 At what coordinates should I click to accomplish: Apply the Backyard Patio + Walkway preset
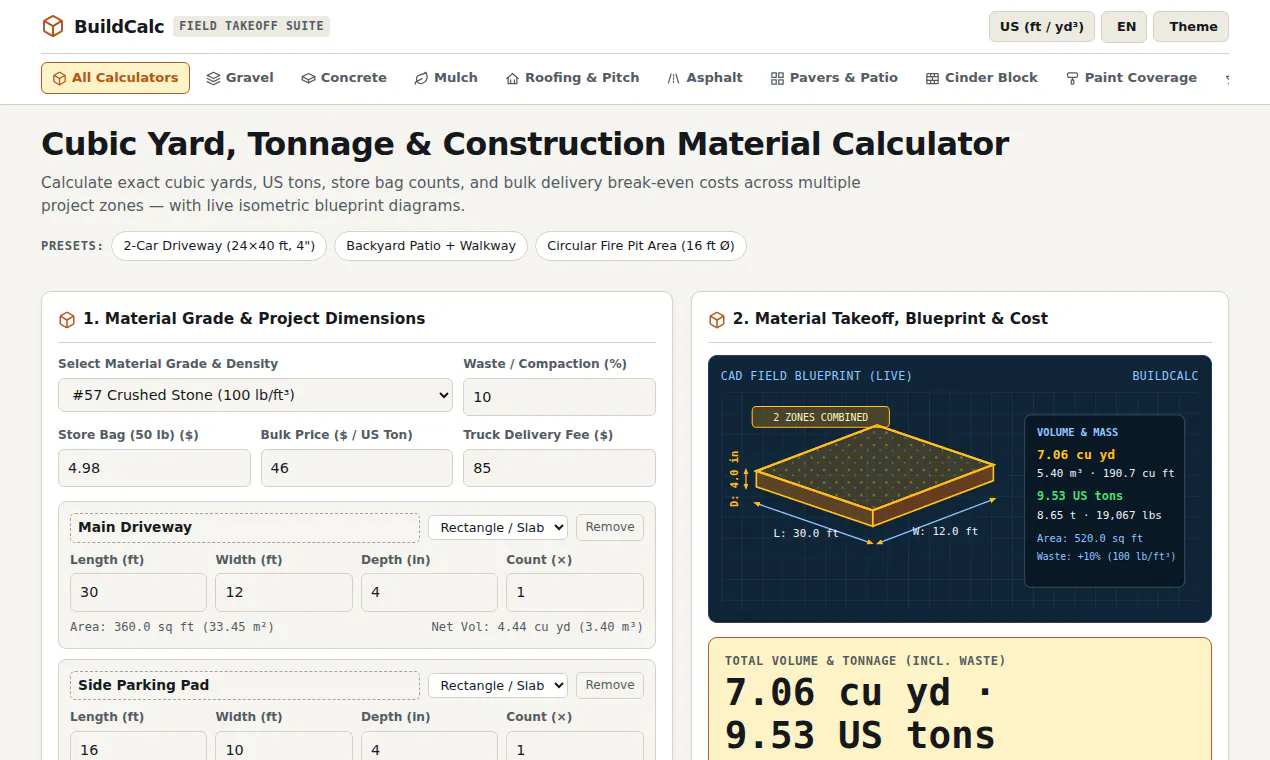(x=431, y=246)
